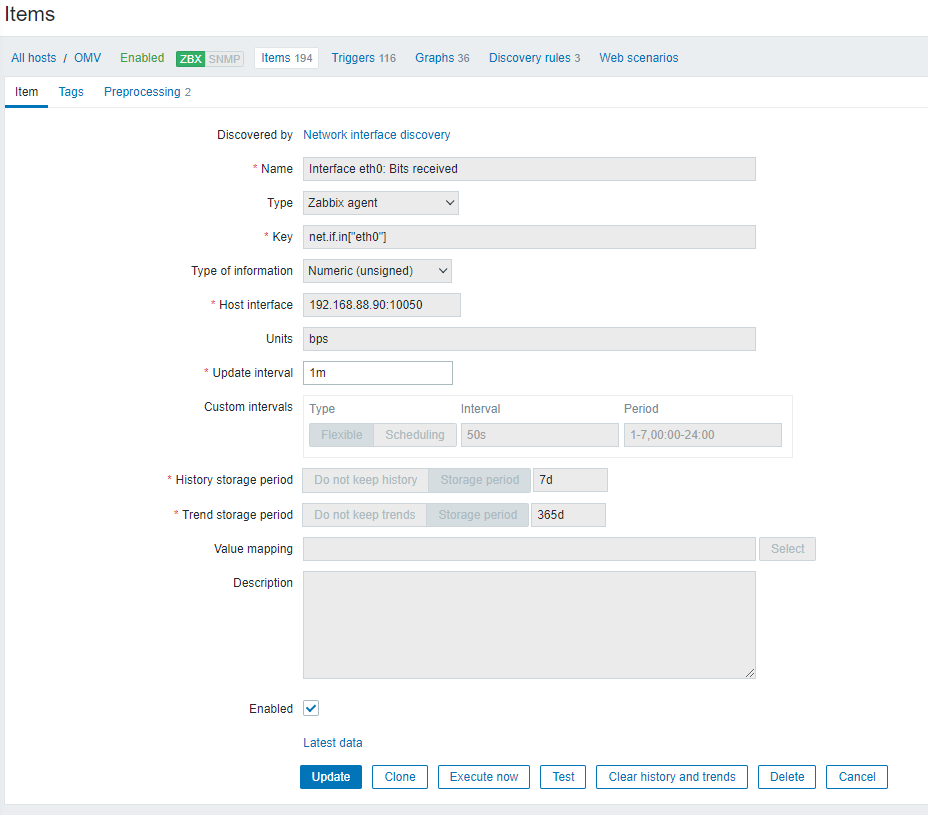This screenshot has height=815, width=928.
Task: Click the history period 7d field
Action: (x=570, y=480)
